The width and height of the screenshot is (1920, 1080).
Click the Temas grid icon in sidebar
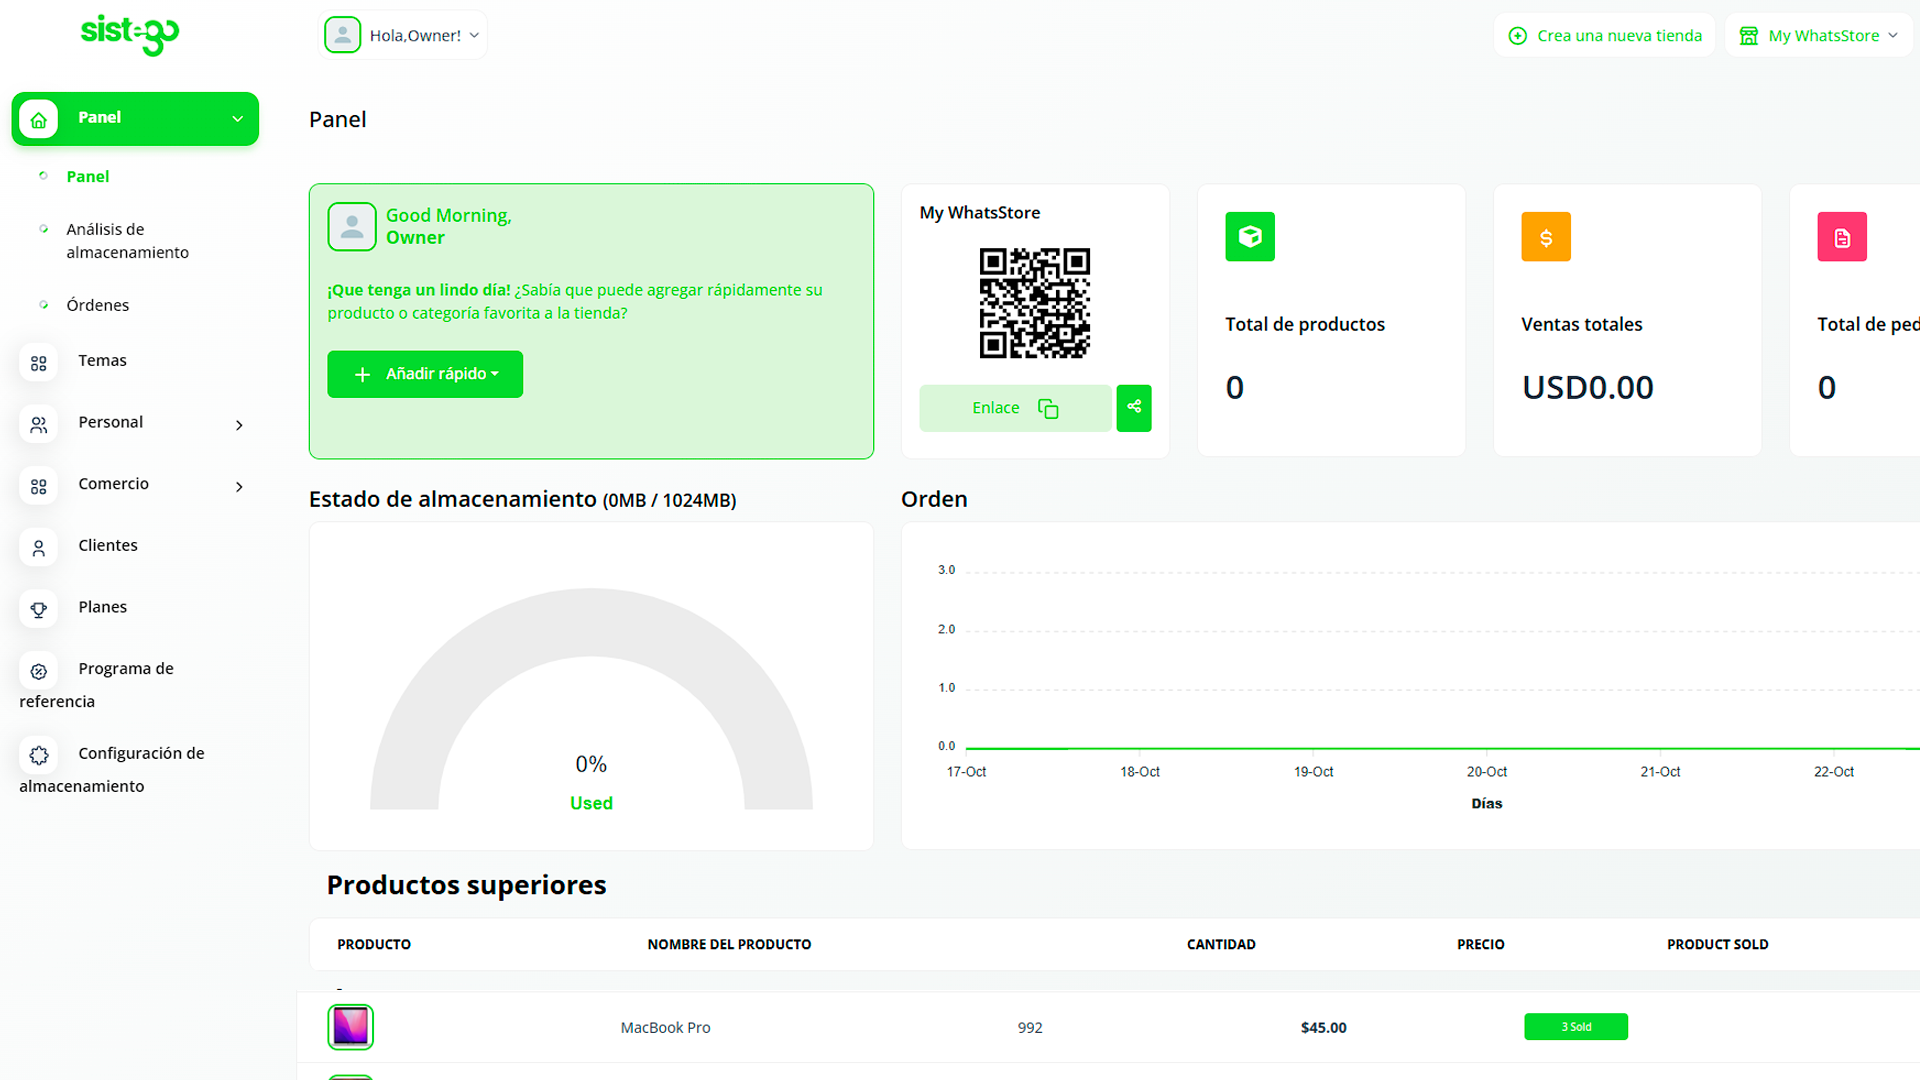click(39, 363)
